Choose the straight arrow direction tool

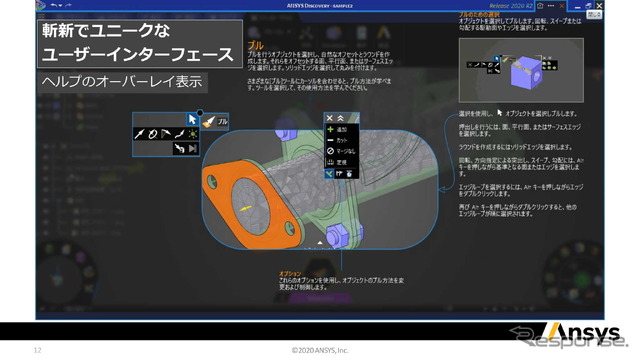140,134
